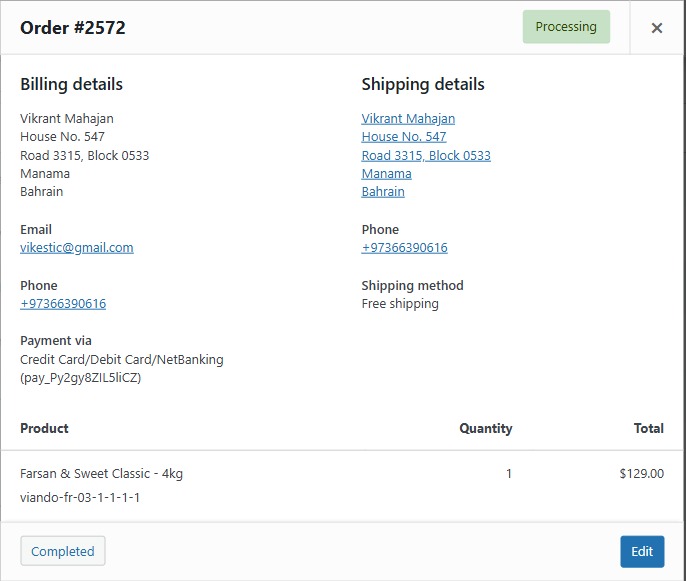Open the order Edit page
686x581 pixels.
coord(641,551)
